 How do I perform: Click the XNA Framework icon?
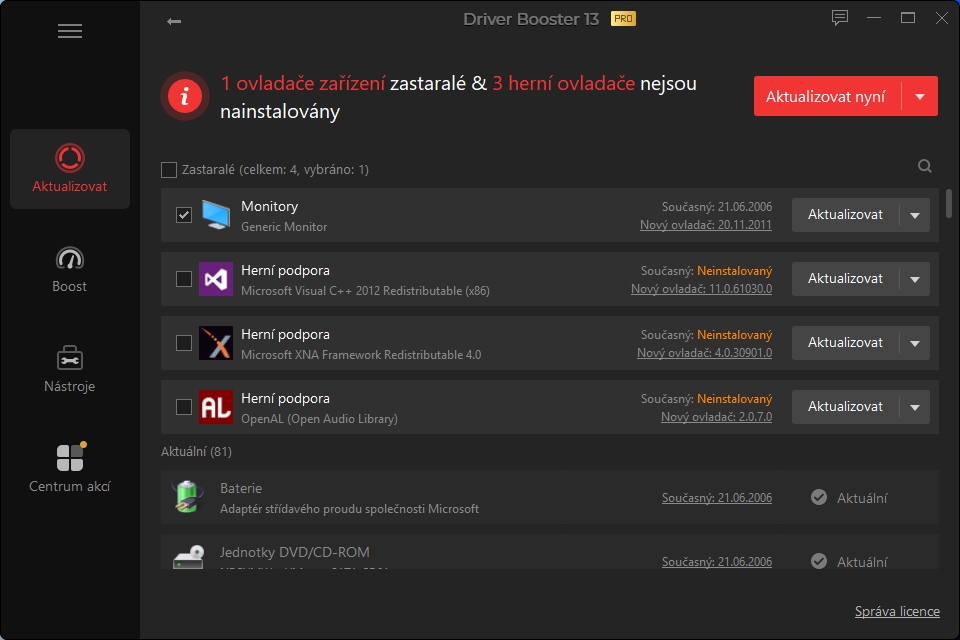point(216,343)
